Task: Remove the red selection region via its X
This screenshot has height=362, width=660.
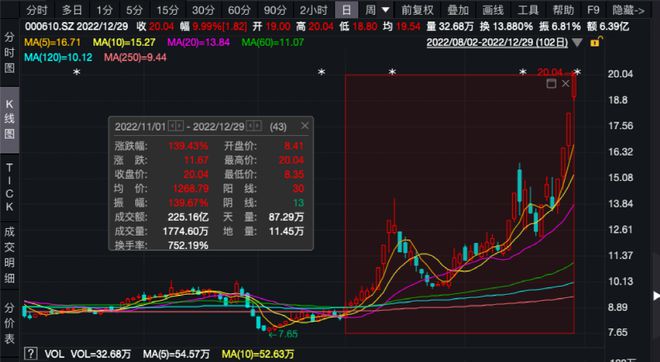Action: 566,83
